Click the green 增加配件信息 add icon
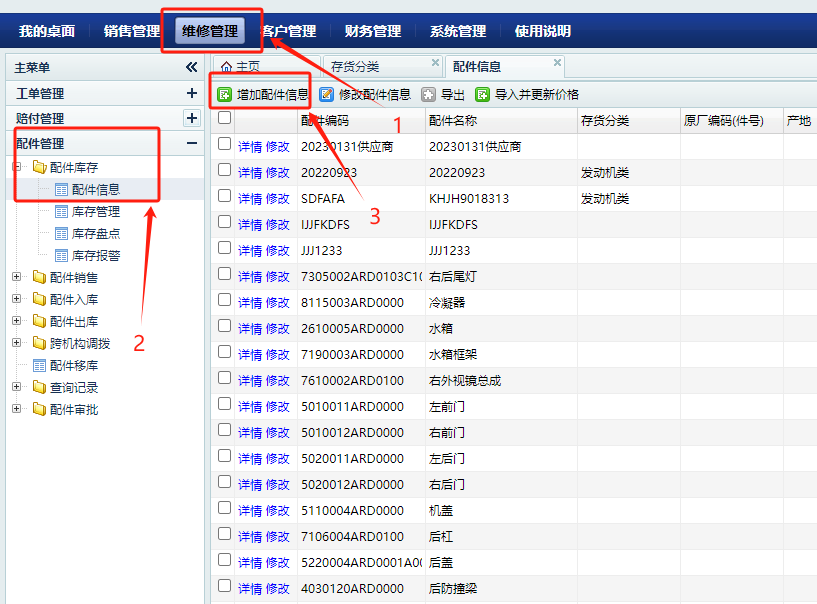The height and width of the screenshot is (604, 817). pyautogui.click(x=225, y=95)
